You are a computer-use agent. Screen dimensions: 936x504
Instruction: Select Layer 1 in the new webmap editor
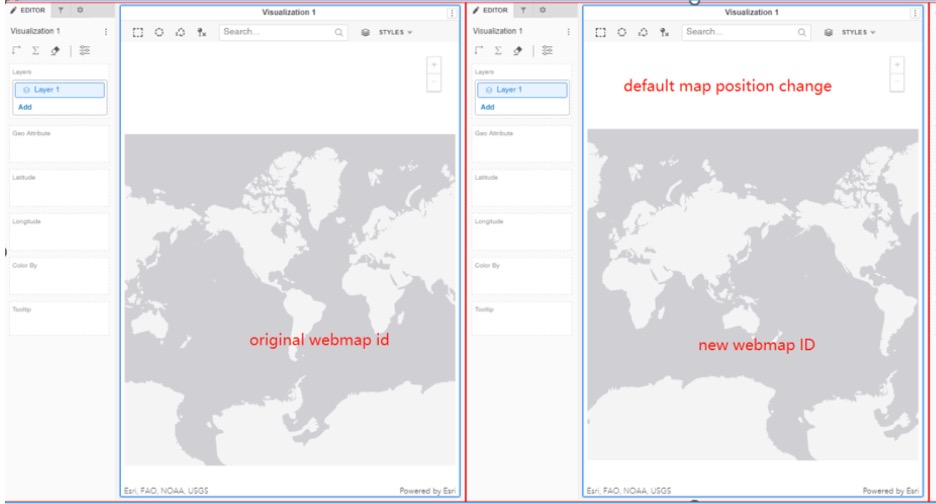coord(520,90)
